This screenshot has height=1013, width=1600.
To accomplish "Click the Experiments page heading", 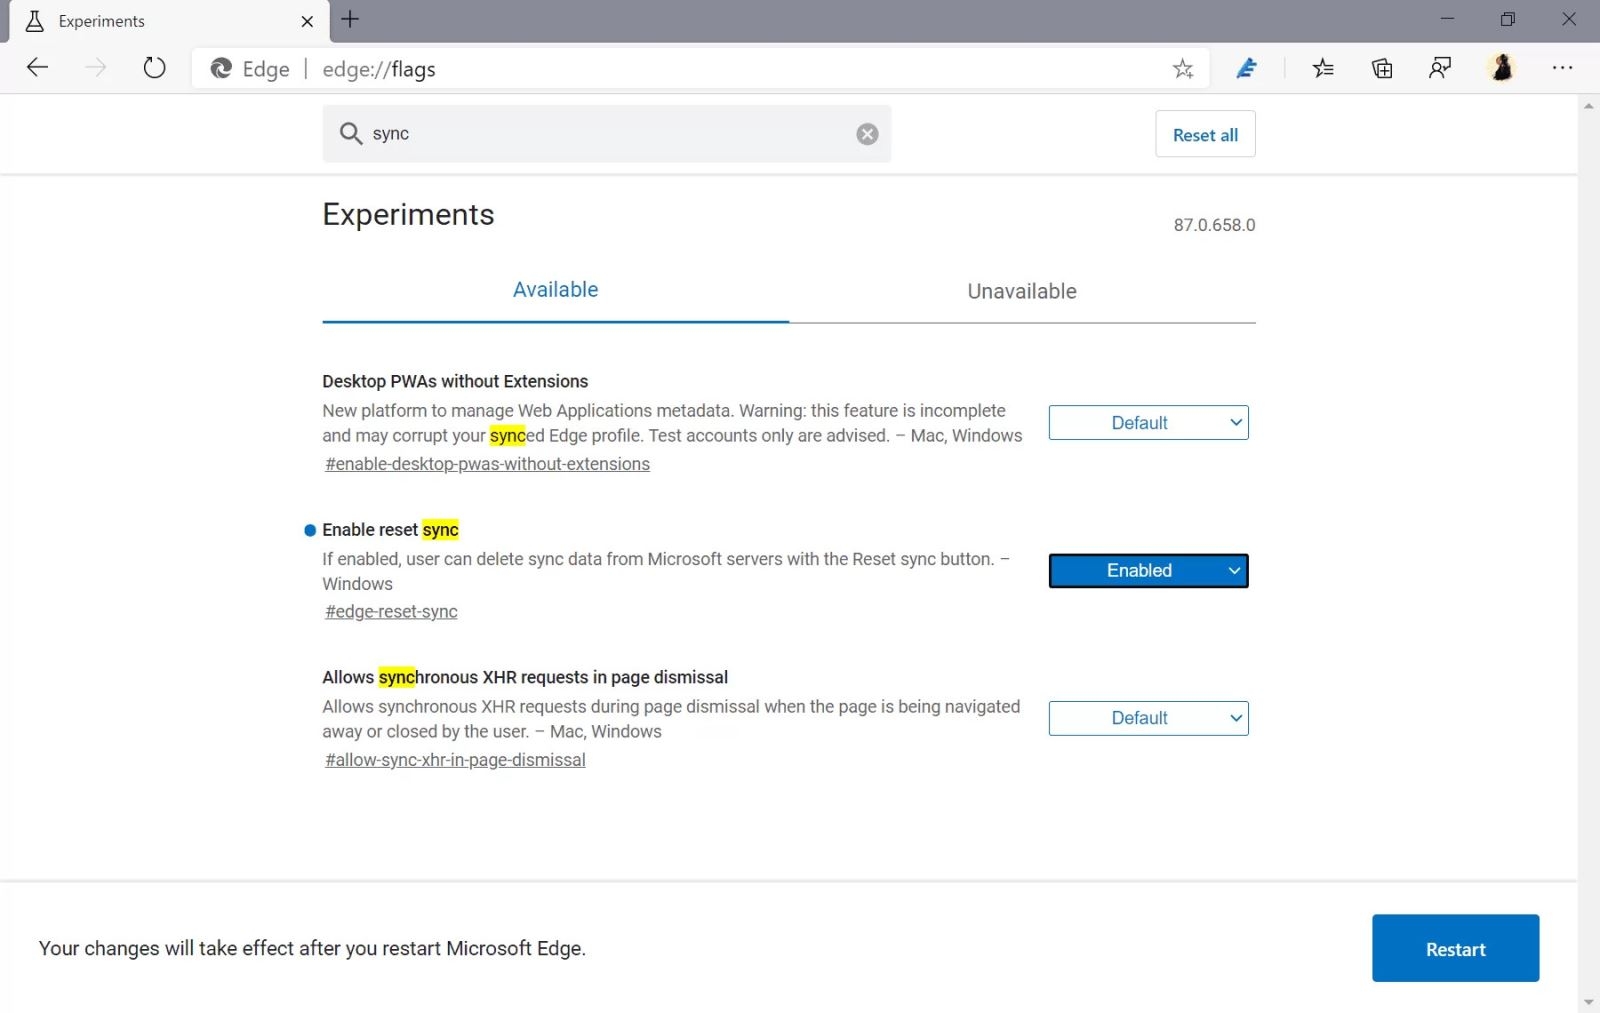I will click(408, 214).
